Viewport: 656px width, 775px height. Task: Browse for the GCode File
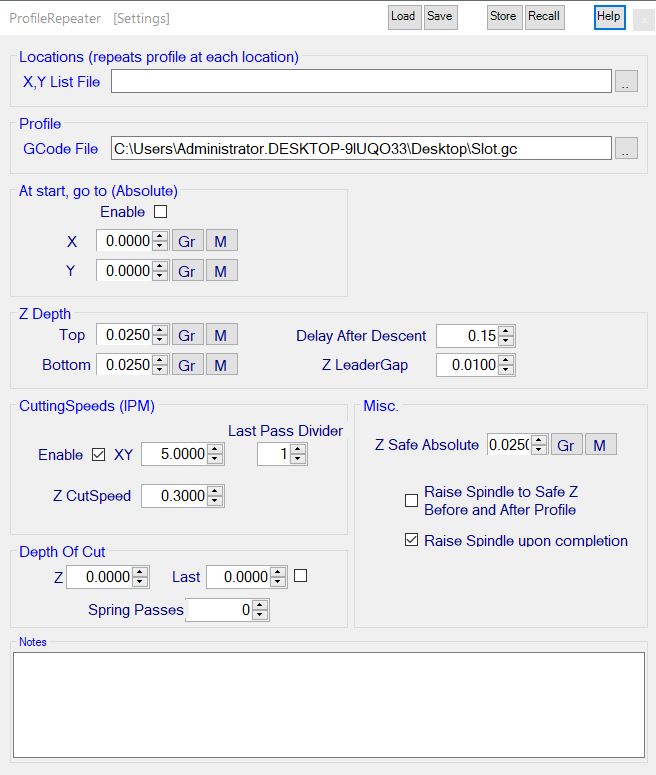626,149
